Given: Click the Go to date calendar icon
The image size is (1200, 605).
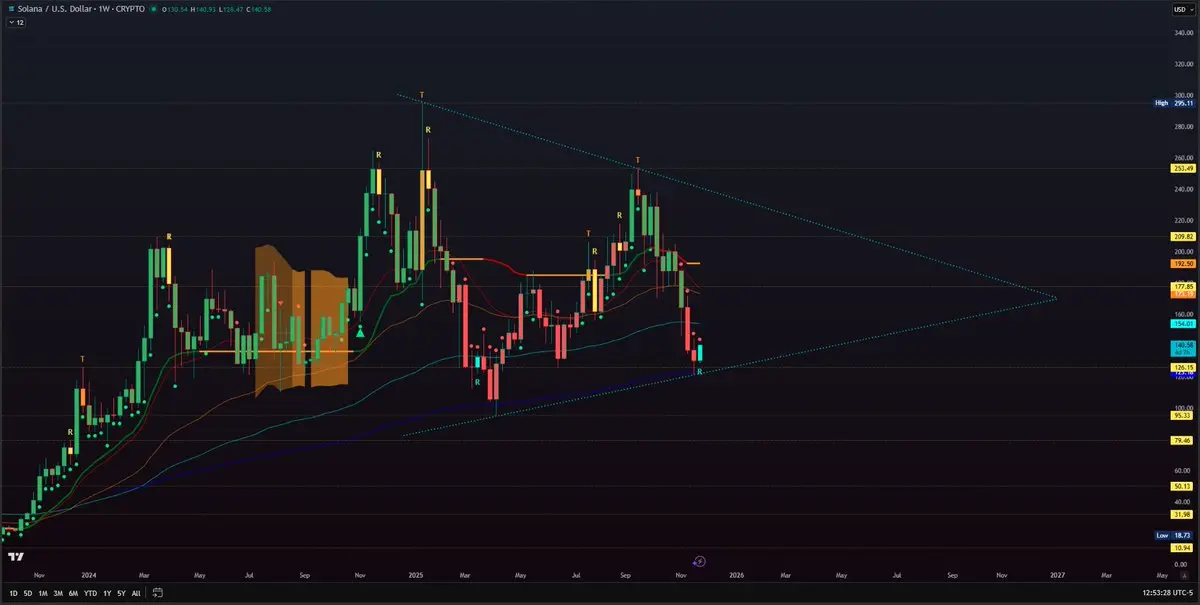Looking at the screenshot, I should click(x=160, y=593).
